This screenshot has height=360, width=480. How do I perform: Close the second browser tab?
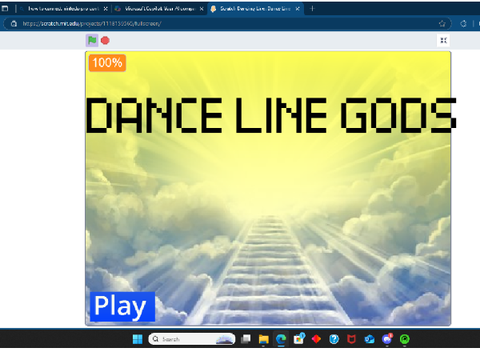click(201, 9)
